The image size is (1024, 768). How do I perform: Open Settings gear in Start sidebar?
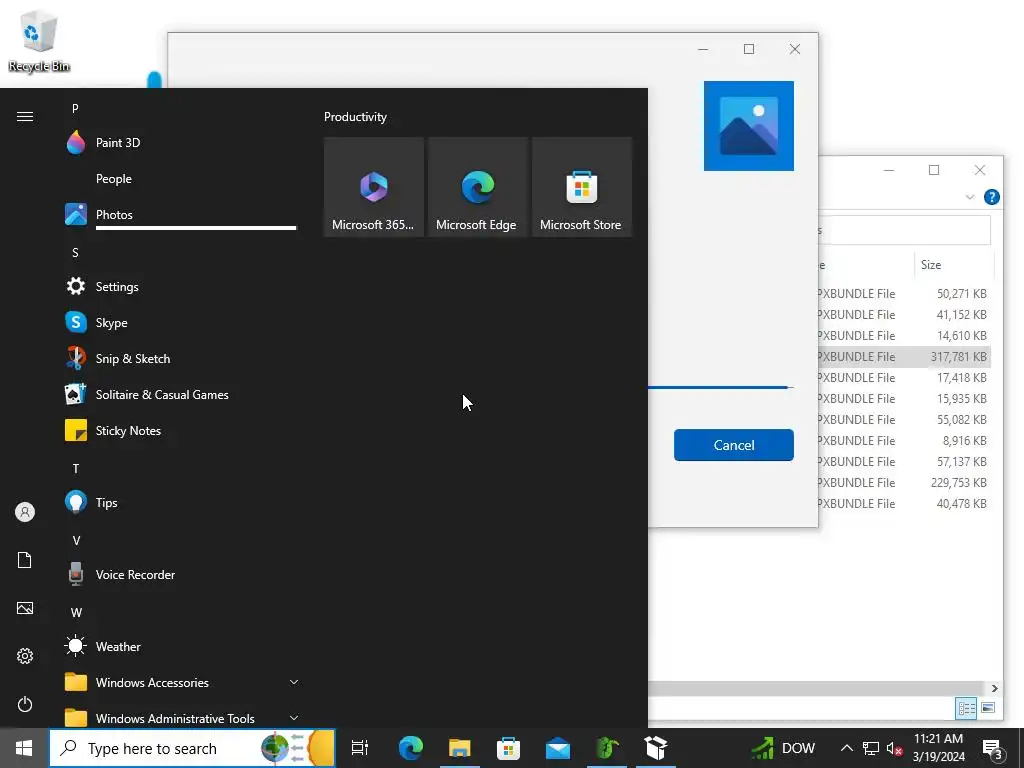coord(25,656)
